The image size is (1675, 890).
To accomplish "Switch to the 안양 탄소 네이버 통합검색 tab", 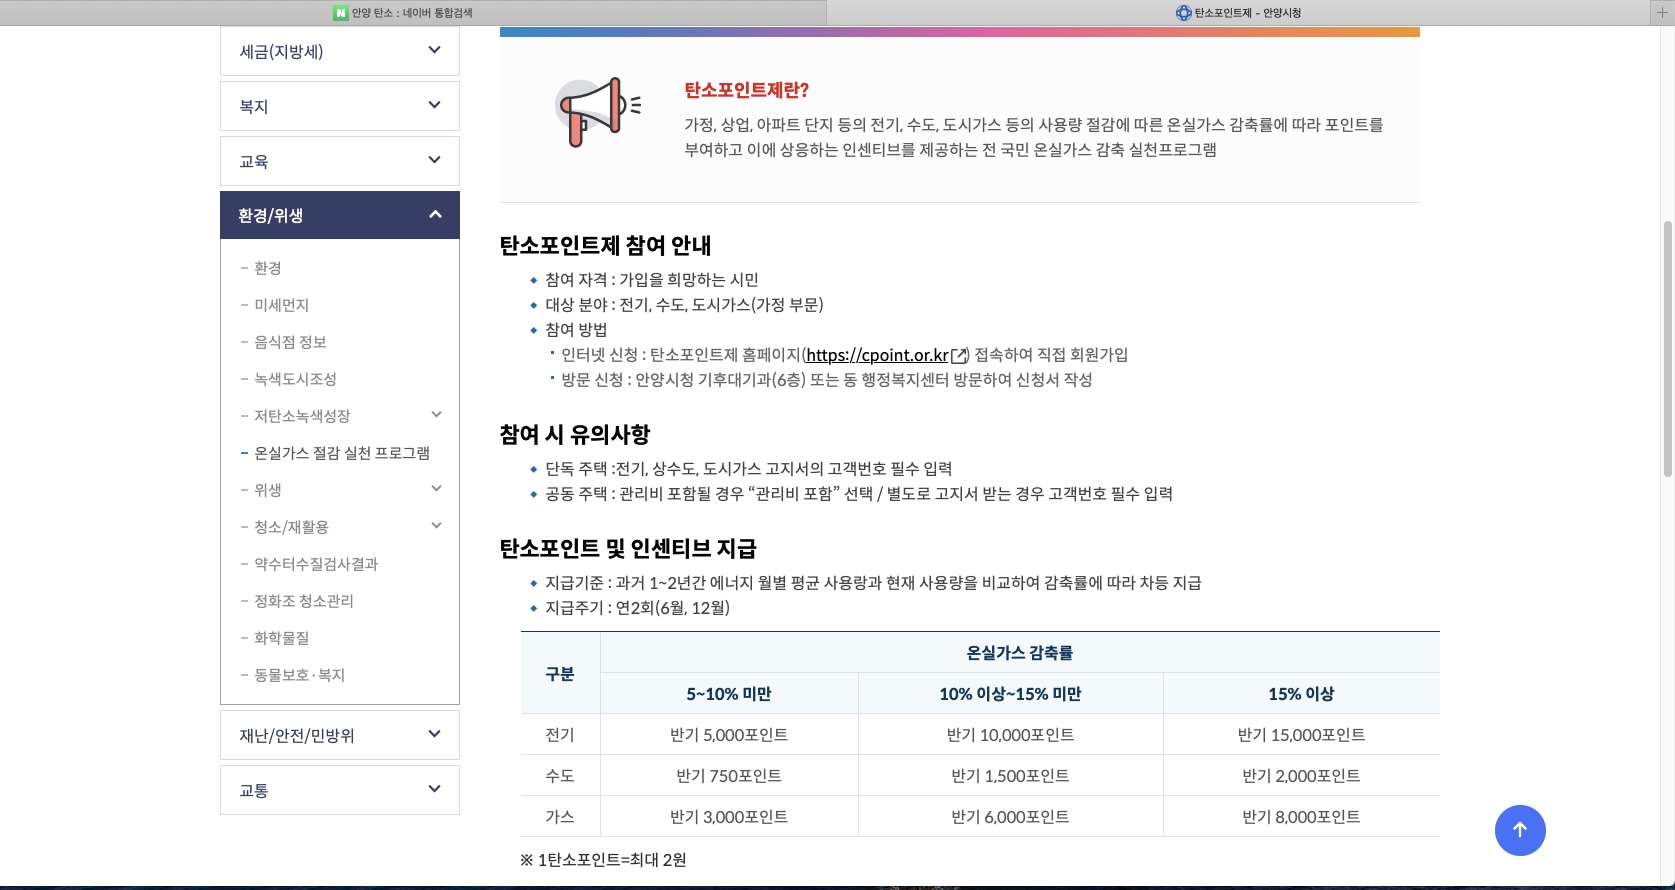I will (x=412, y=13).
